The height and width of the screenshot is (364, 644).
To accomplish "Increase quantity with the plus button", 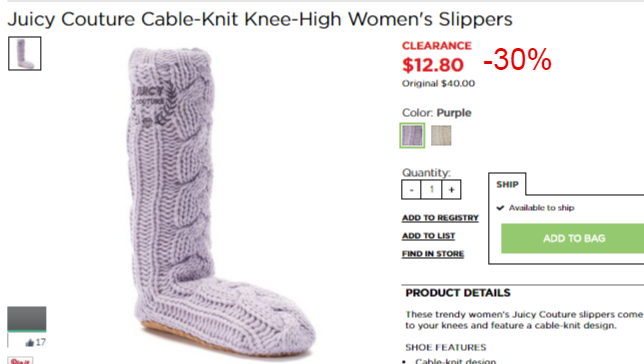I will 451,189.
